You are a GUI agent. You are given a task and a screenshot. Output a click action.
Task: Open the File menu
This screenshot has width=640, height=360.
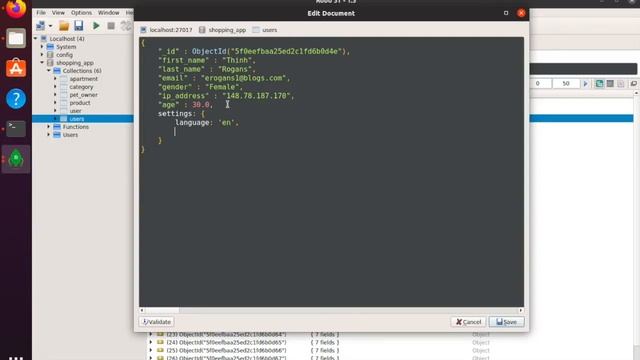[41, 13]
